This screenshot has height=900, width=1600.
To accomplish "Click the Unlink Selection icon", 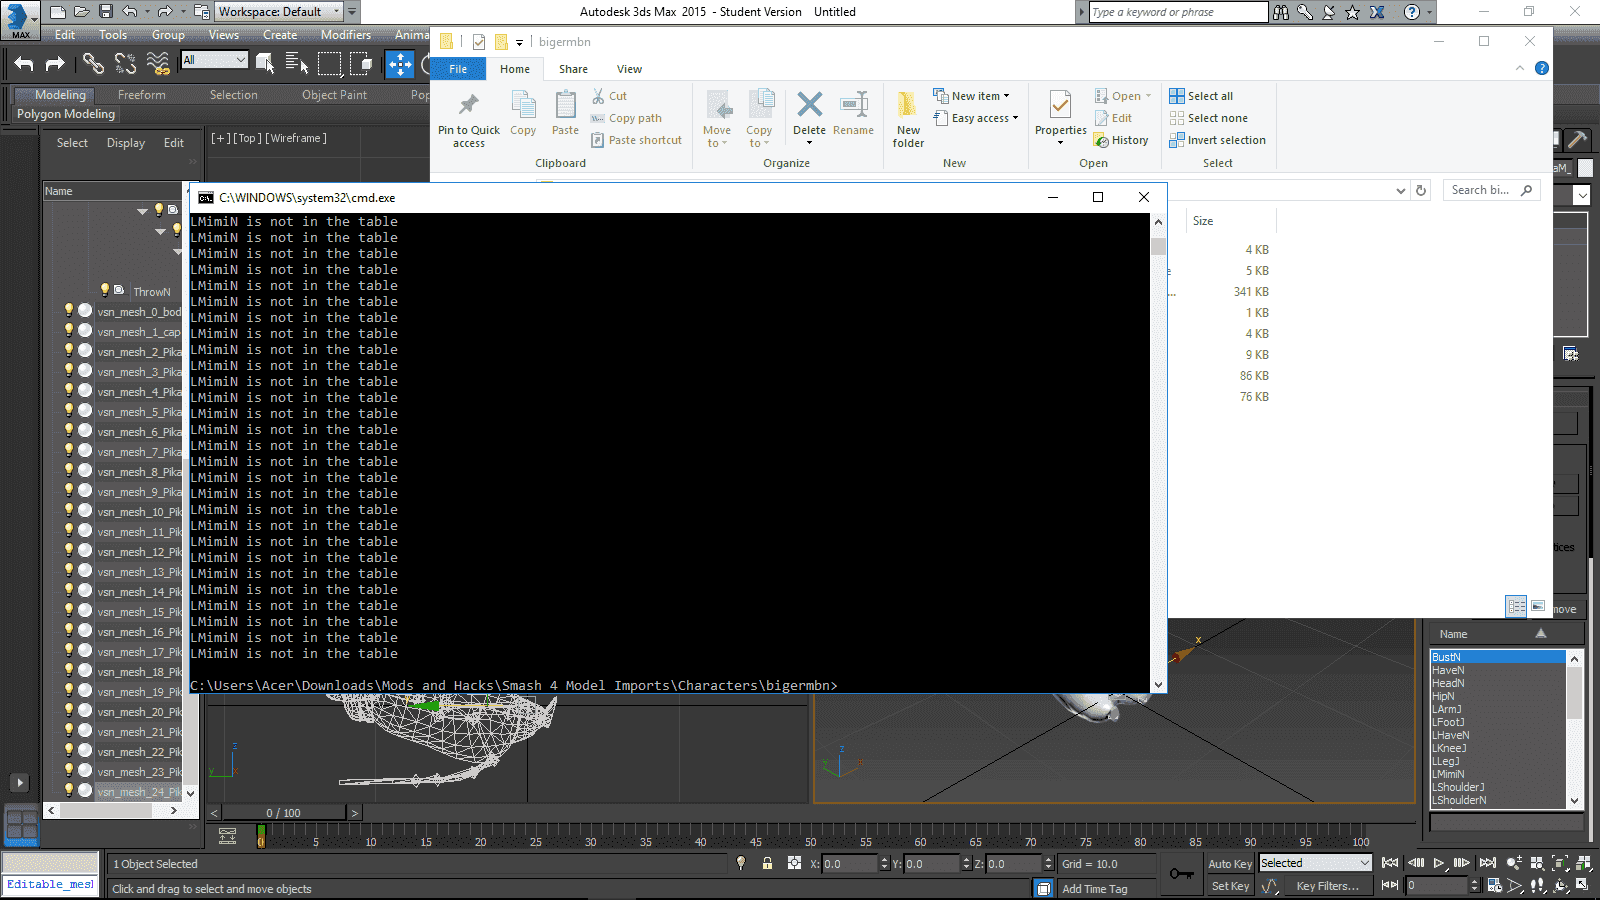I will tap(125, 64).
